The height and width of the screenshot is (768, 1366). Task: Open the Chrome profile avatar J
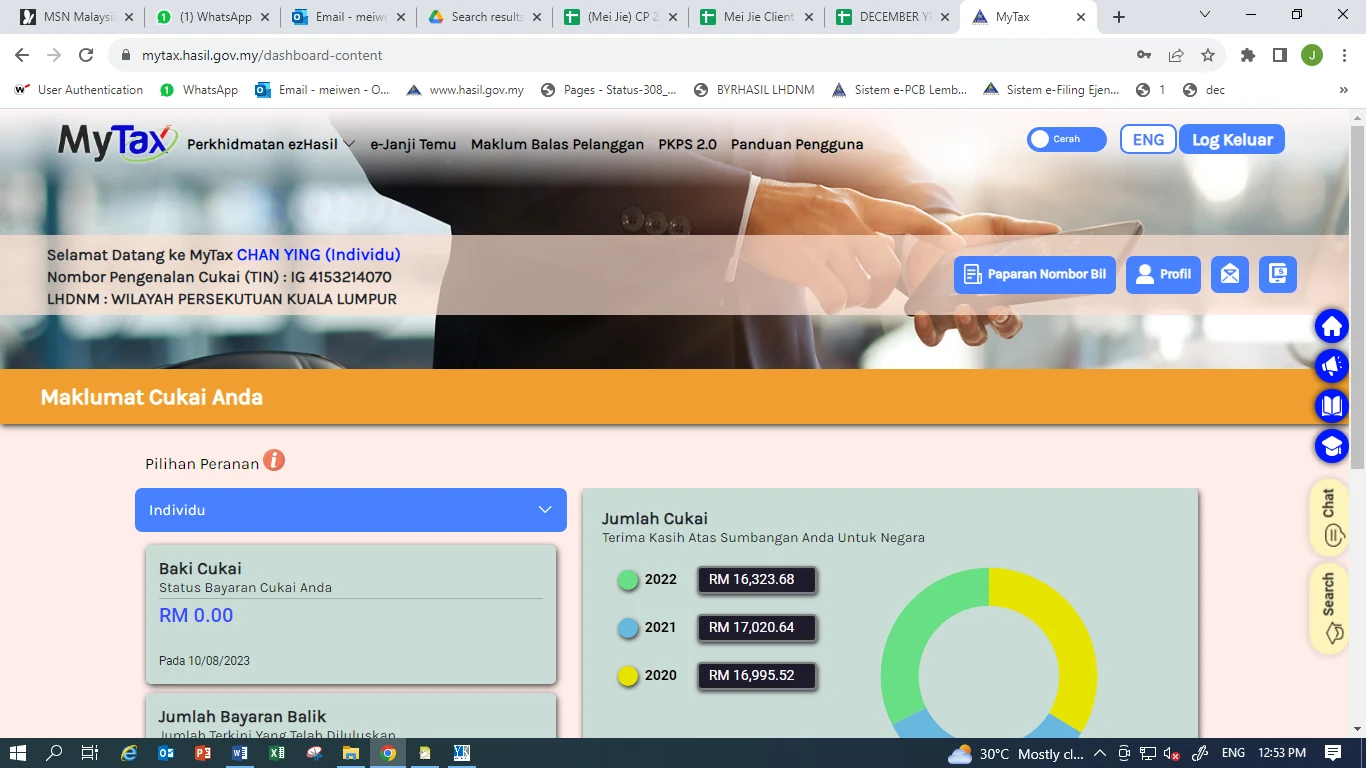[1312, 55]
